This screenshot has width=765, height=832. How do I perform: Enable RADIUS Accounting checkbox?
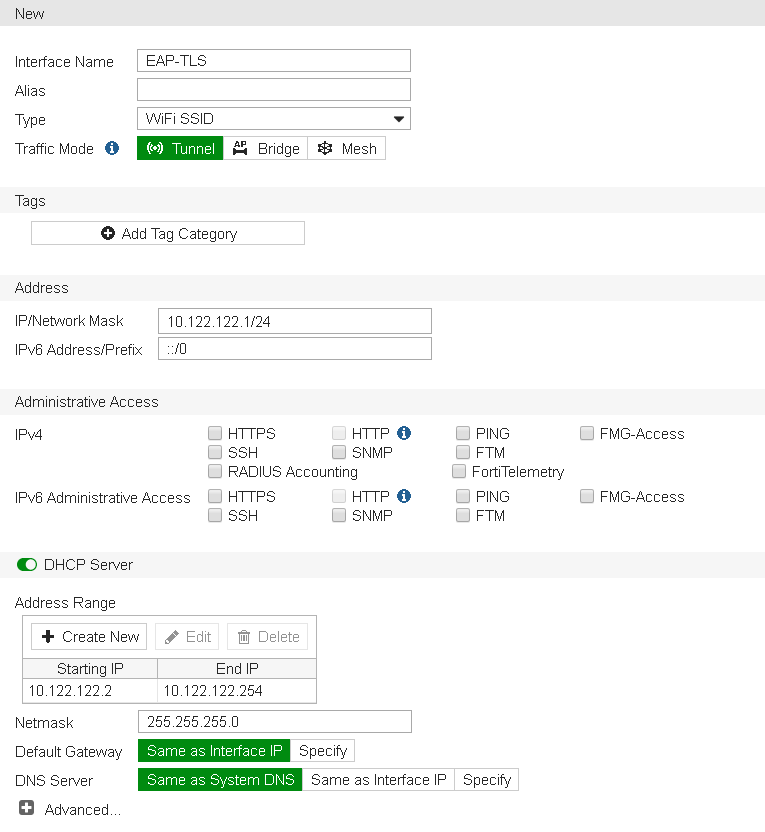click(x=215, y=471)
